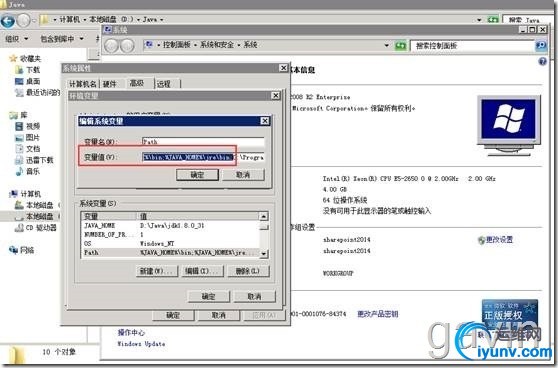Click scroll up arrow of system variables list

coord(263,216)
